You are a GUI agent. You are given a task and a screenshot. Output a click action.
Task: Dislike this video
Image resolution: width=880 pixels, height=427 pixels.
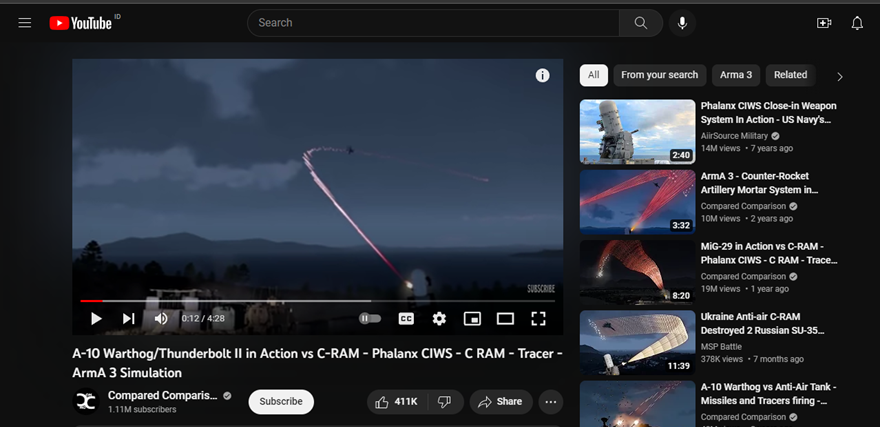(x=445, y=402)
